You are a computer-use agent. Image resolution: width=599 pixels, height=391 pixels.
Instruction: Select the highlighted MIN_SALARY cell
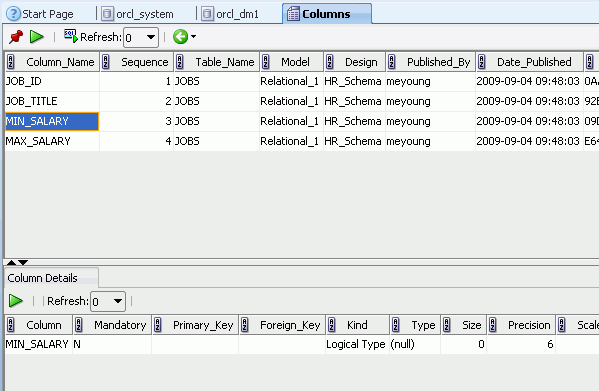pyautogui.click(x=52, y=121)
